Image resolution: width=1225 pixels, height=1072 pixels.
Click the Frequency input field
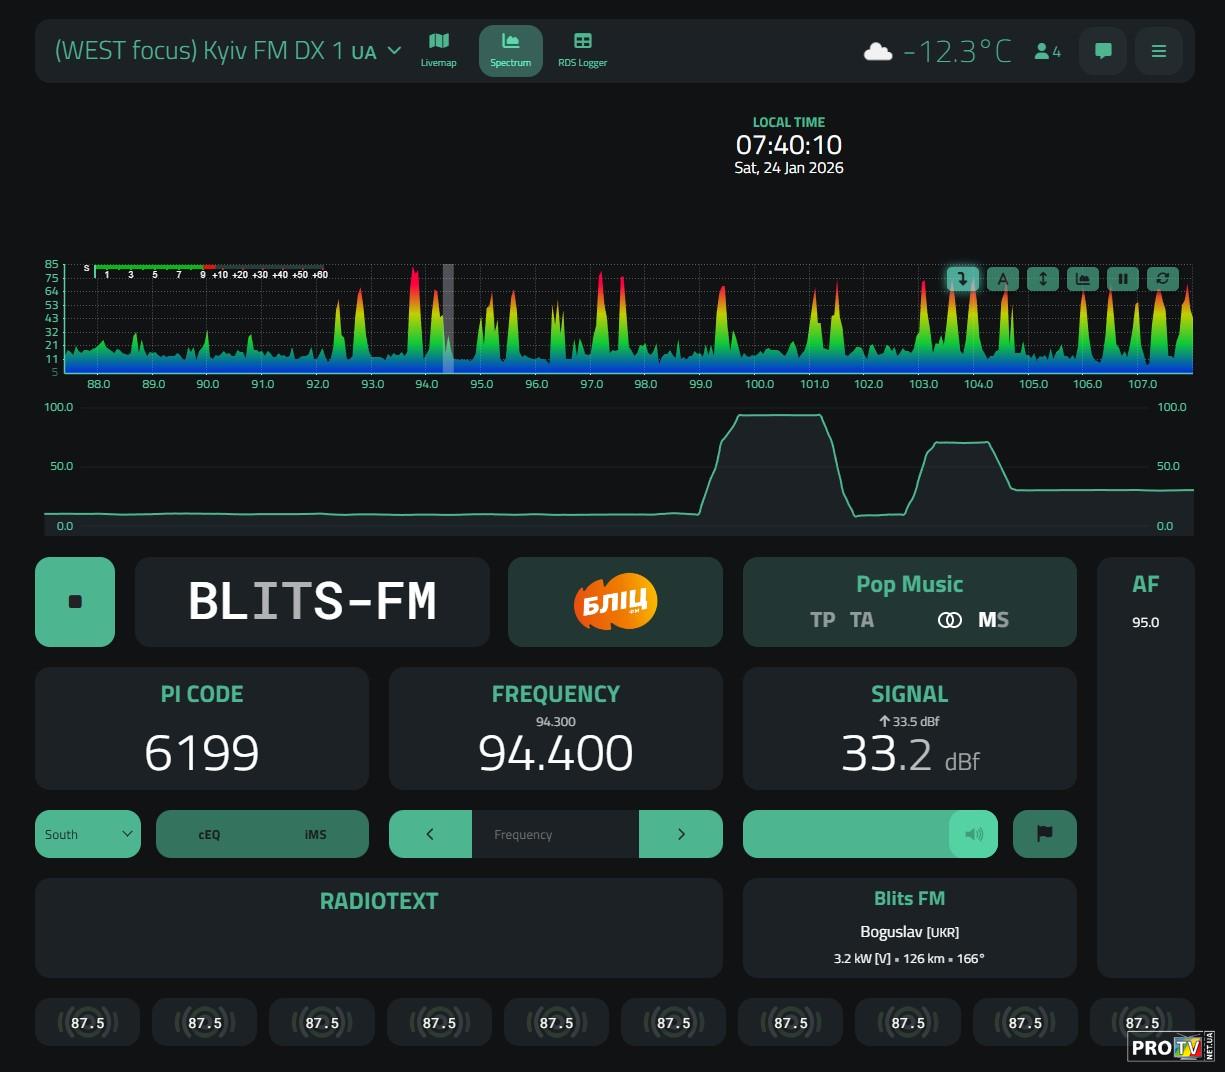tap(555, 834)
